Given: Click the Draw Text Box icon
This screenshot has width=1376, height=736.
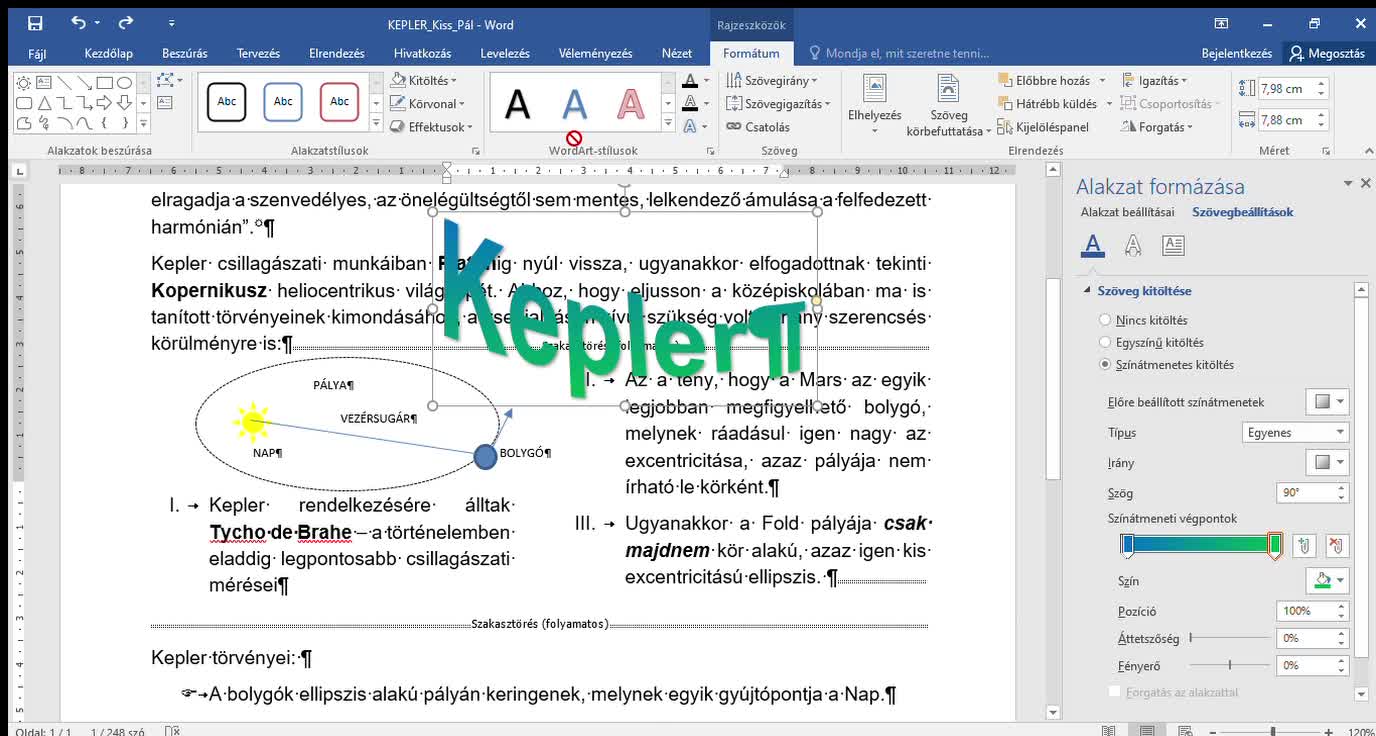Looking at the screenshot, I should pos(165,102).
